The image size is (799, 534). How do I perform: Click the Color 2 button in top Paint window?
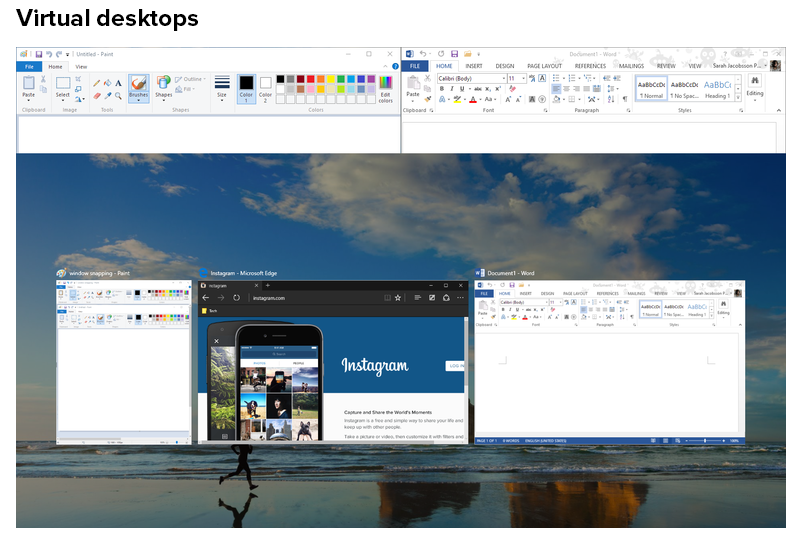[x=265, y=90]
